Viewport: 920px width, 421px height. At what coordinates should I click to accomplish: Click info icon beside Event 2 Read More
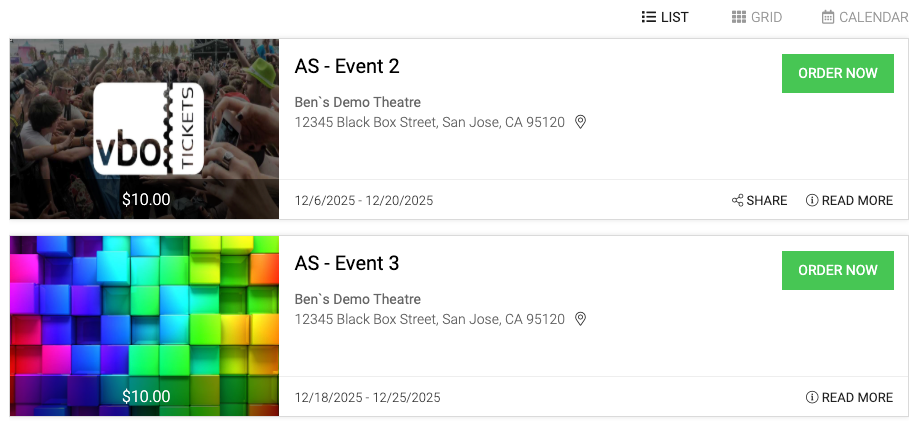(812, 201)
